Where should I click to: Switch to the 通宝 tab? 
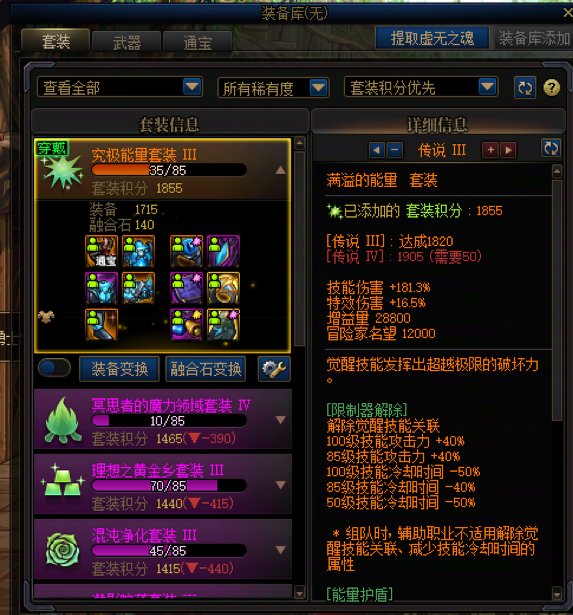click(x=197, y=42)
